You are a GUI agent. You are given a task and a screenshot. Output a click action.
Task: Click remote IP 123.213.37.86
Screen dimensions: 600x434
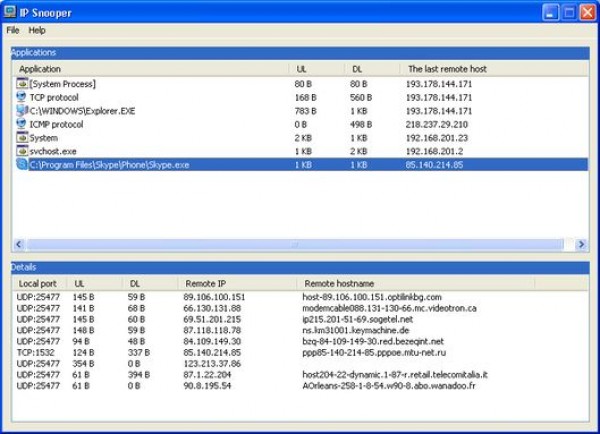click(212, 364)
